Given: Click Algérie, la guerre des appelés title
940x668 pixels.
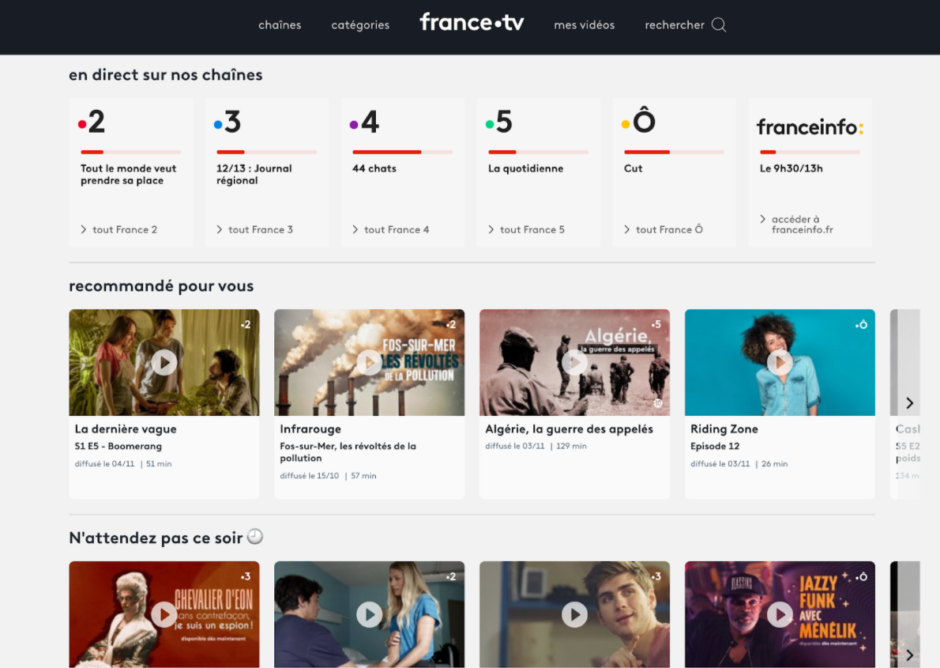Looking at the screenshot, I should click(x=569, y=429).
